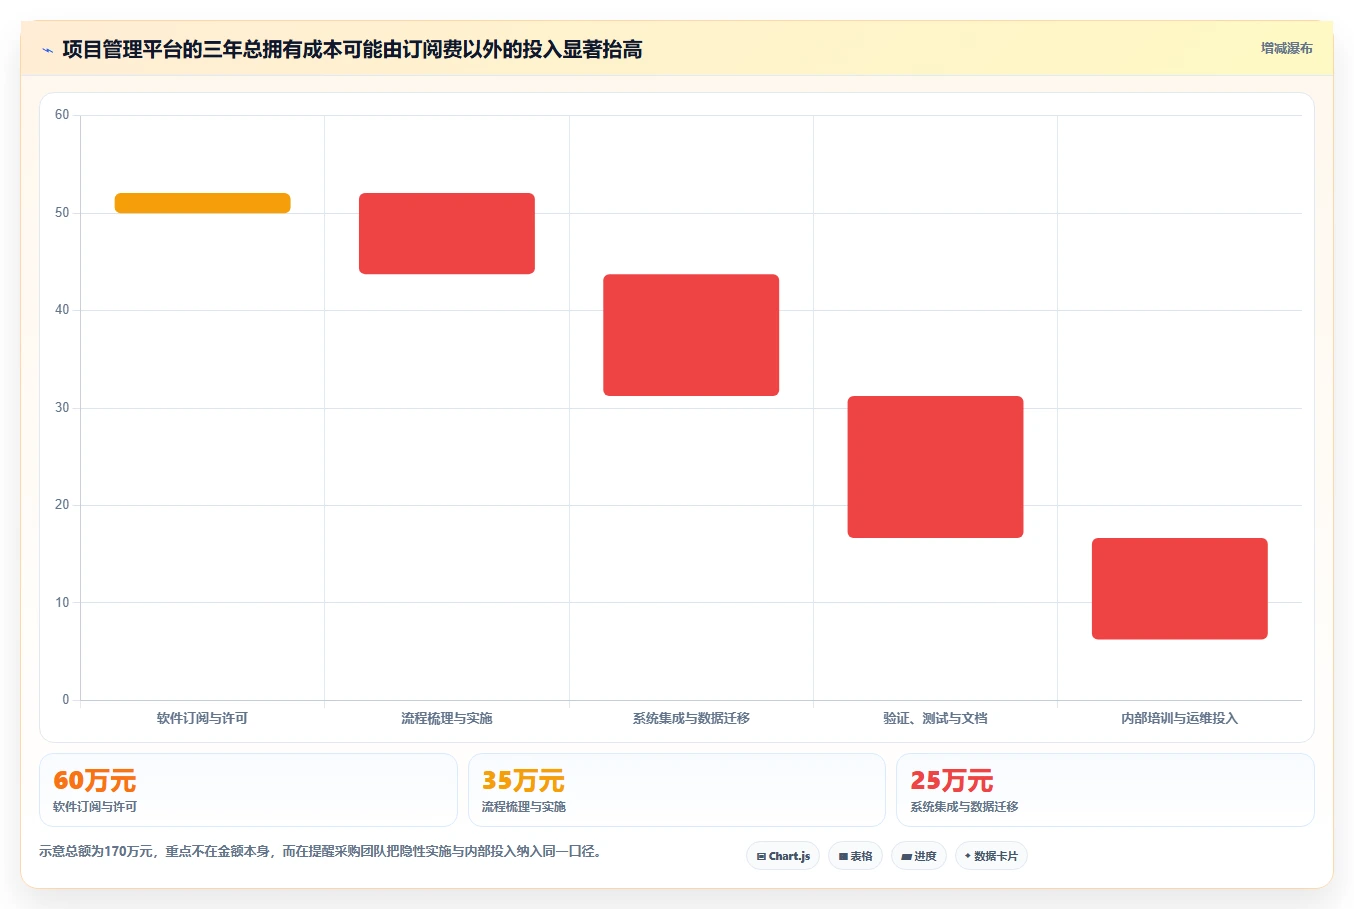This screenshot has height=909, width=1354.
Task: Select the red 系统集成与数据迁移 bar
Action: [691, 335]
